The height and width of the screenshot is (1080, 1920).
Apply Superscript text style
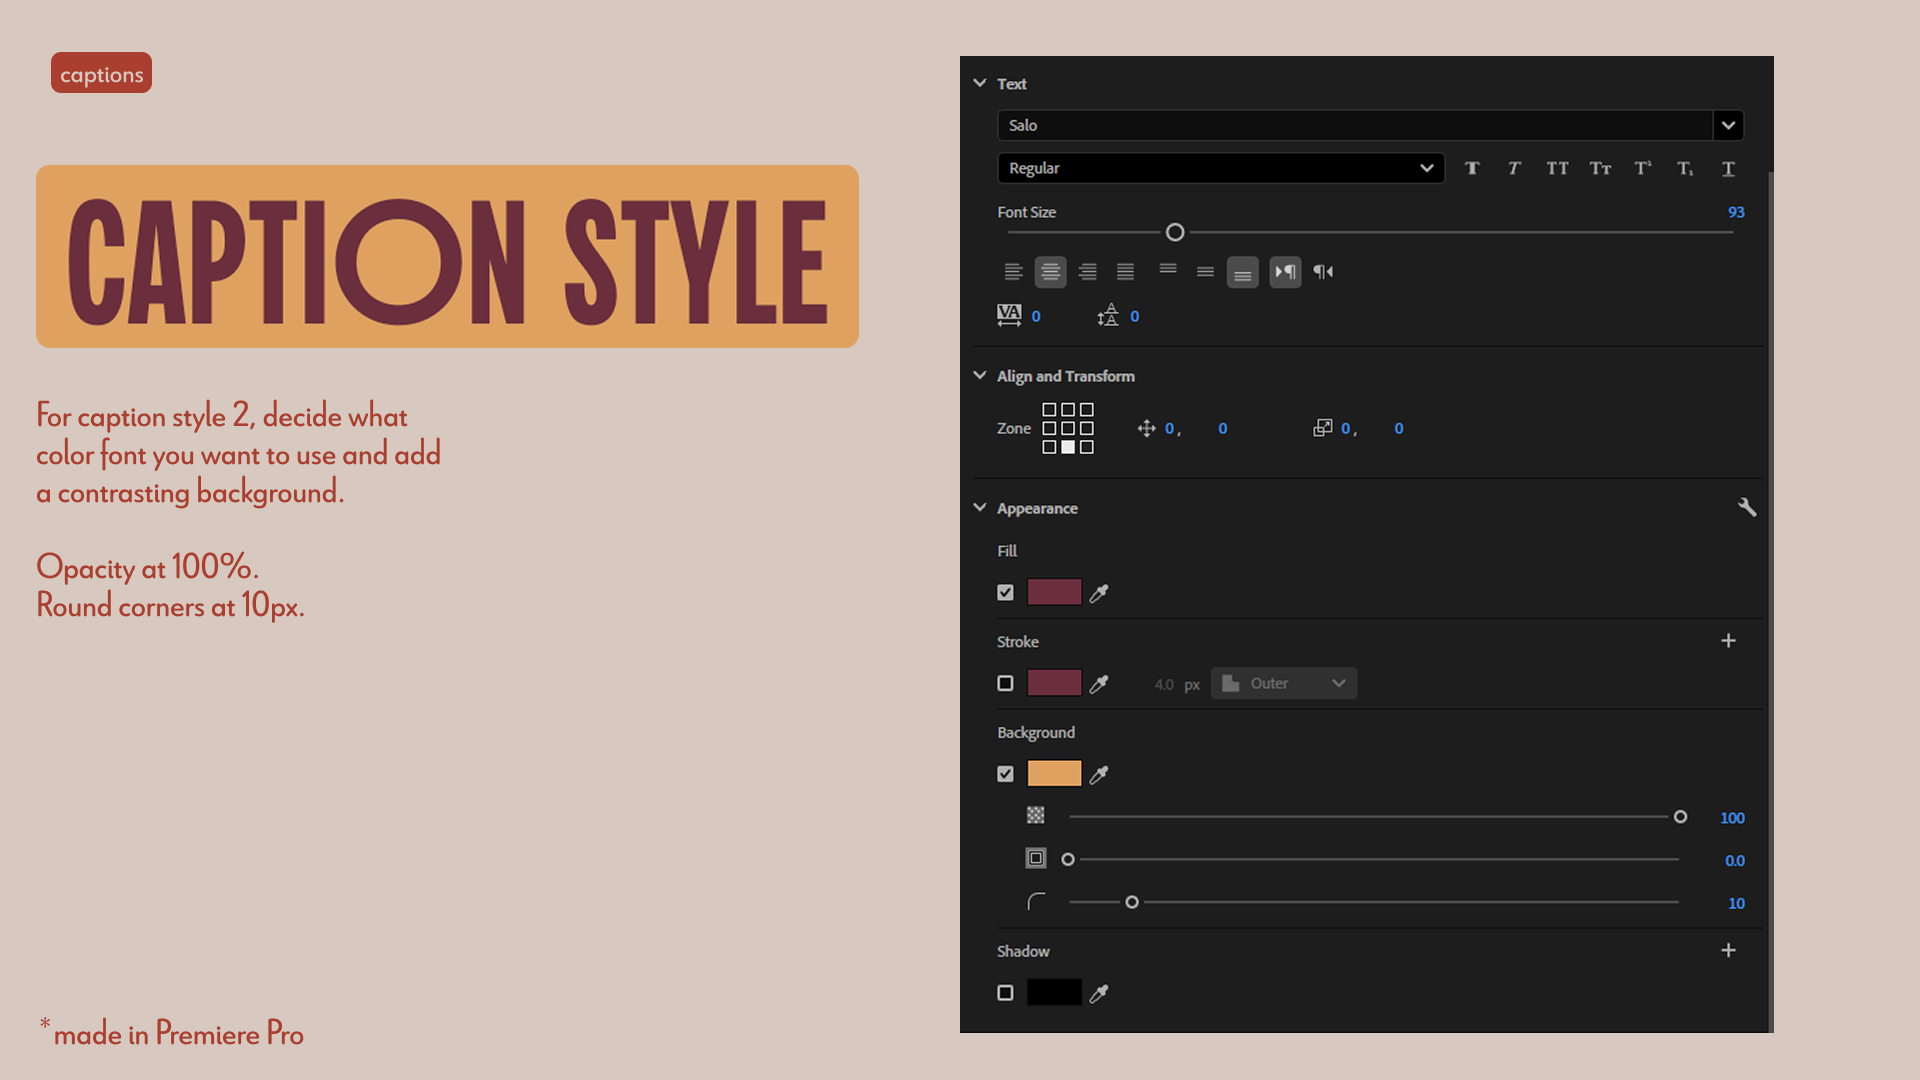pyautogui.click(x=1643, y=168)
